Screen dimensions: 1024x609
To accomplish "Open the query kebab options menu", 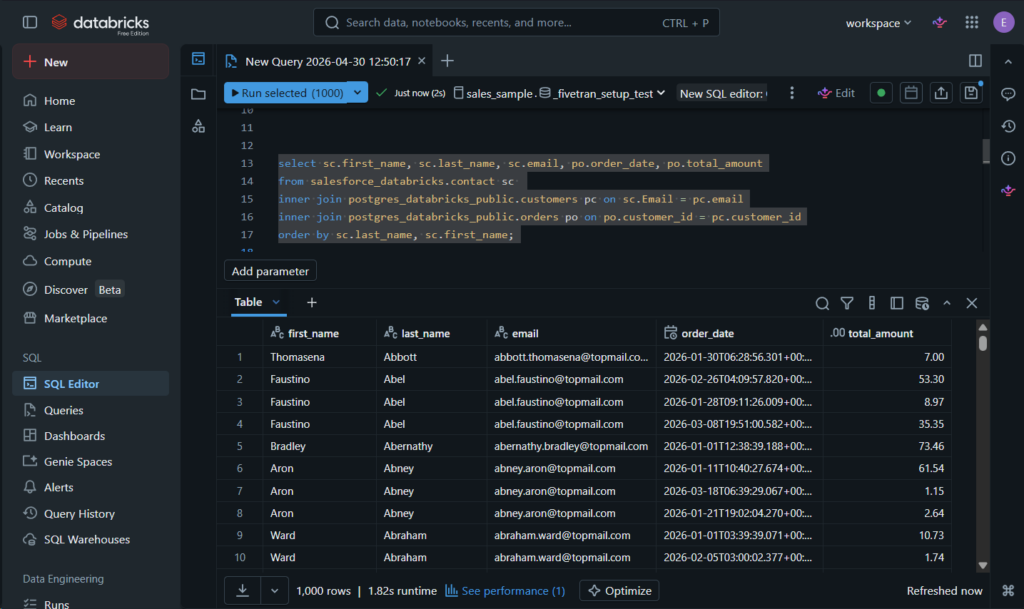I will [792, 93].
